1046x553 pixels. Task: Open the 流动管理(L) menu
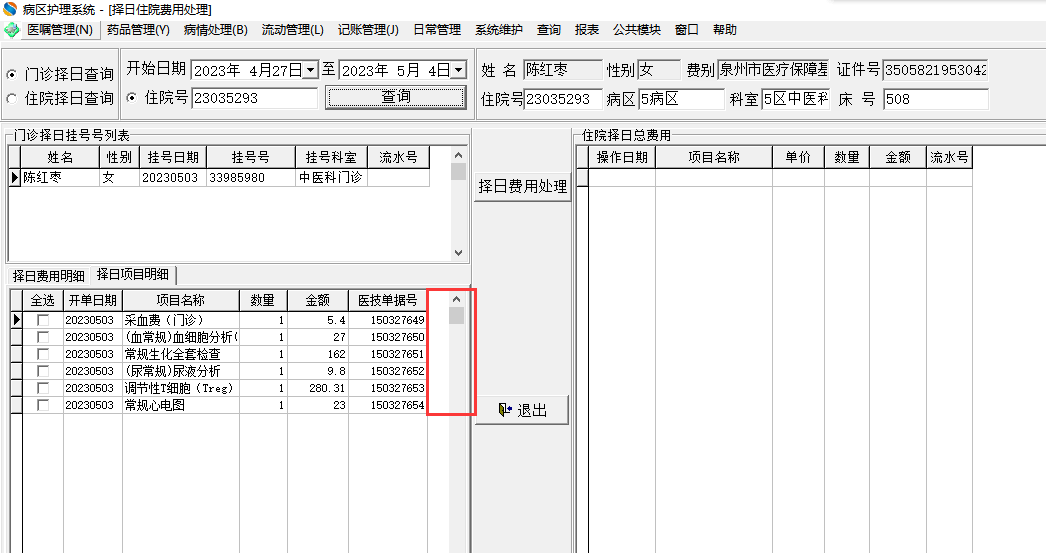tap(292, 30)
